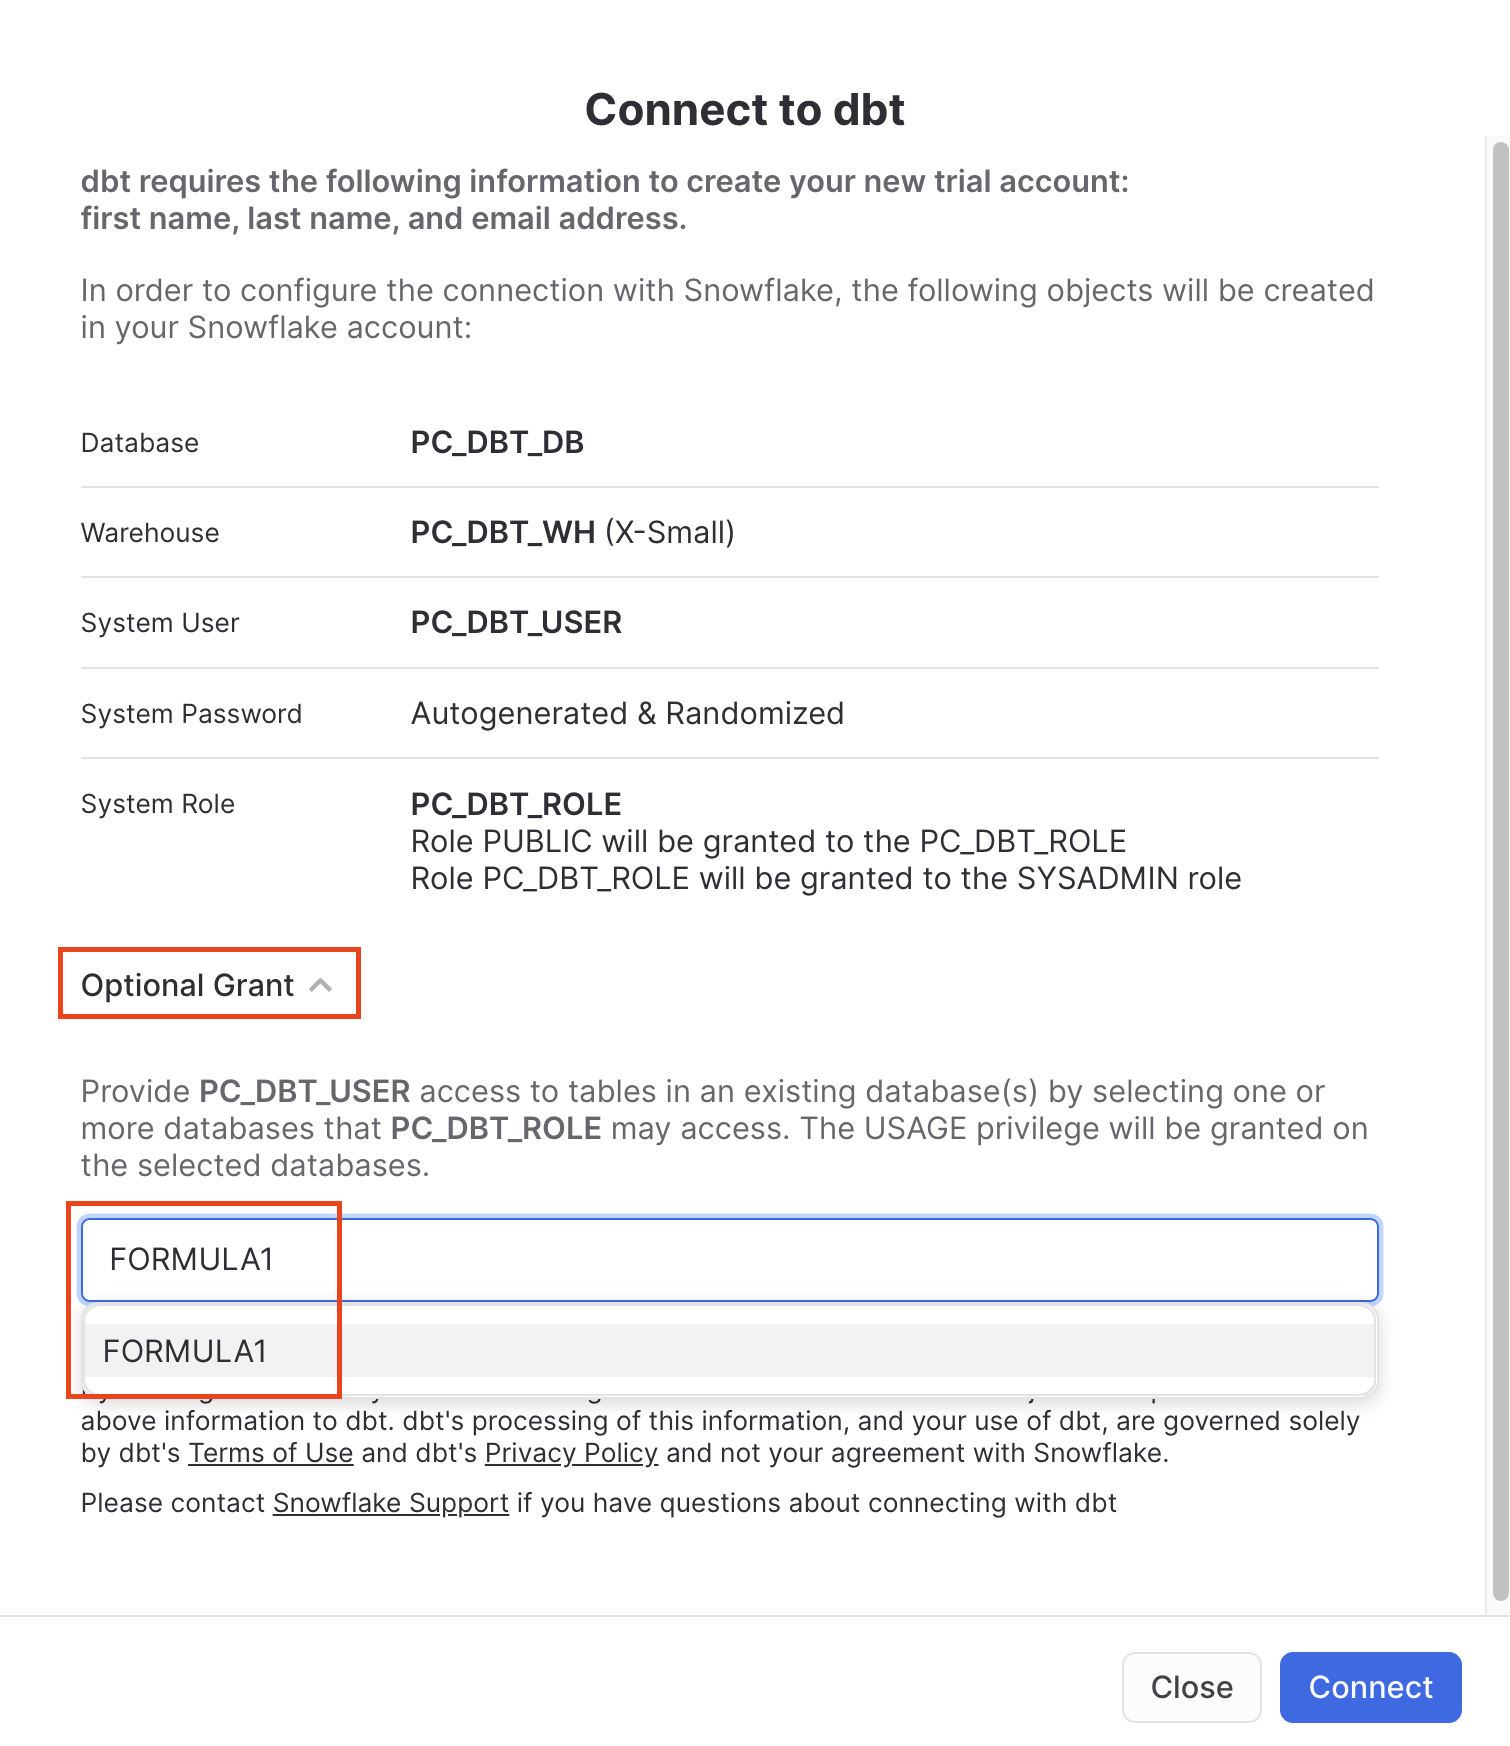This screenshot has width=1510, height=1746.
Task: Click the PC_DBT_USER system user value
Action: pyautogui.click(x=516, y=622)
